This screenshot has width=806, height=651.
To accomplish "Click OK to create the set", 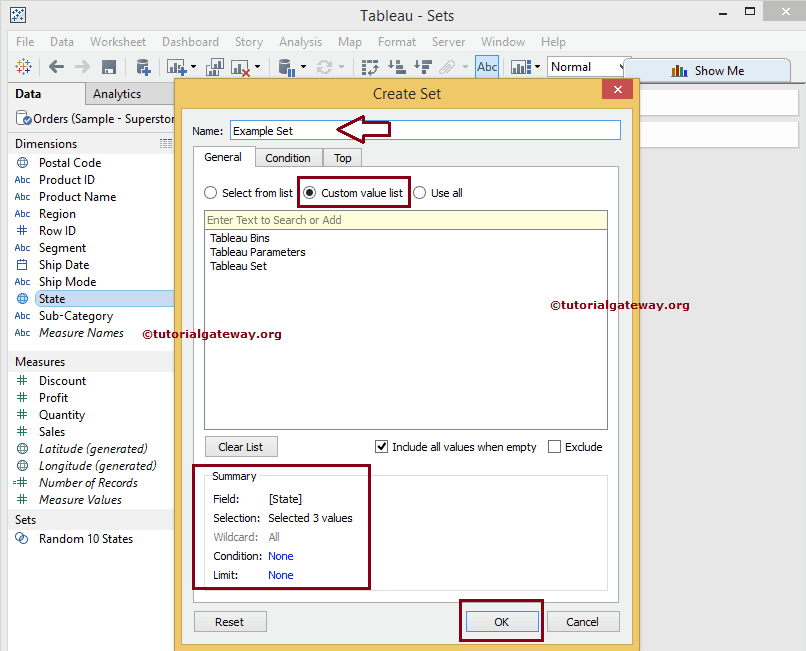I will [x=502, y=622].
